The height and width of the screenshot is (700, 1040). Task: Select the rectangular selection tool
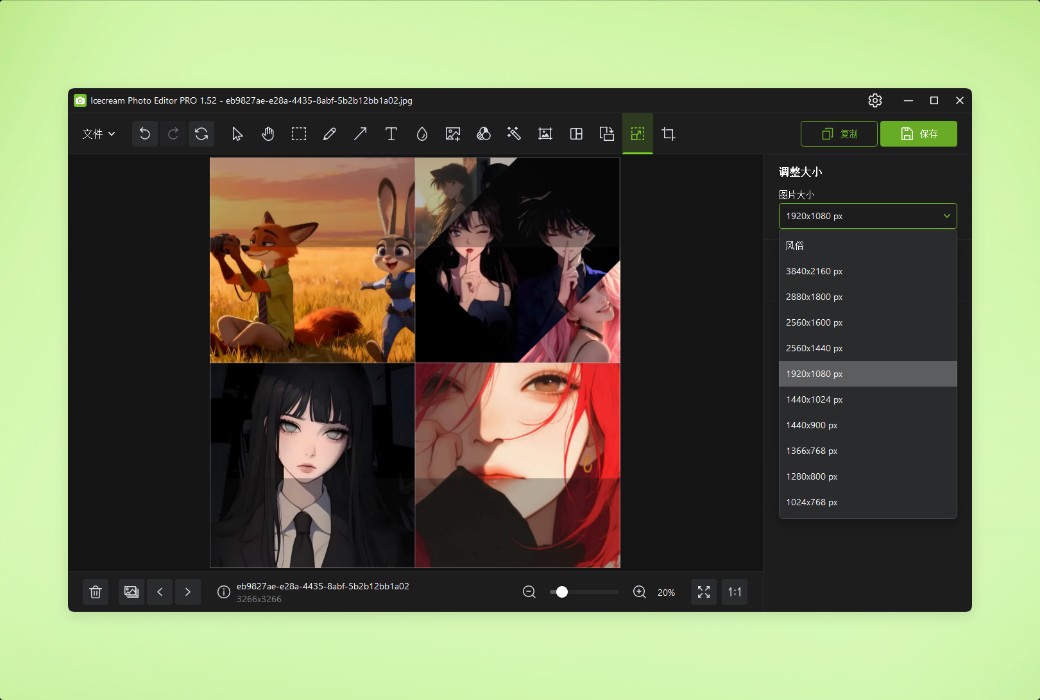tap(298, 133)
